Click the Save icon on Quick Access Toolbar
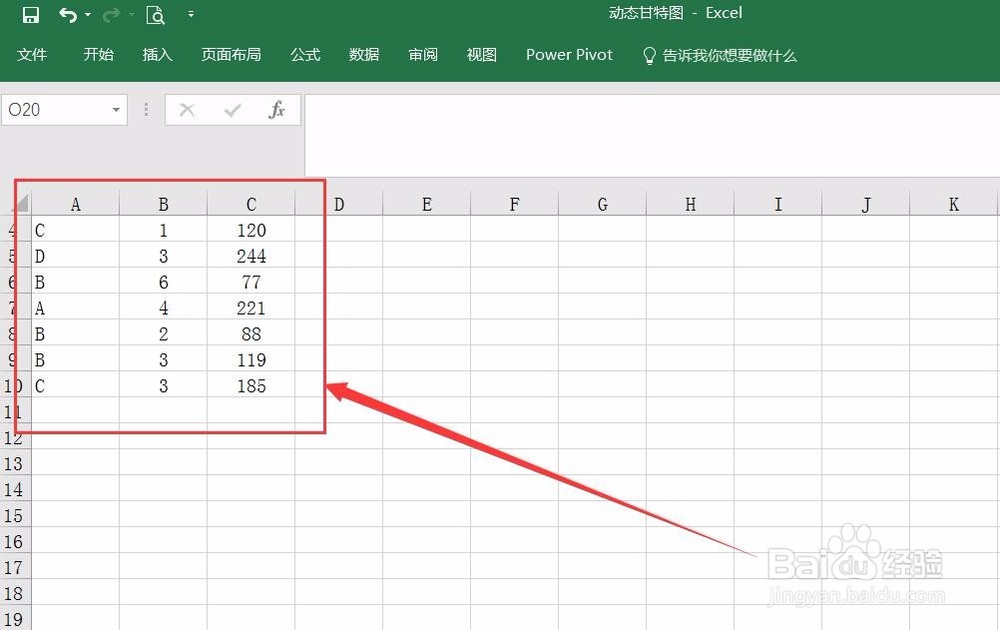1000x630 pixels. coord(30,13)
